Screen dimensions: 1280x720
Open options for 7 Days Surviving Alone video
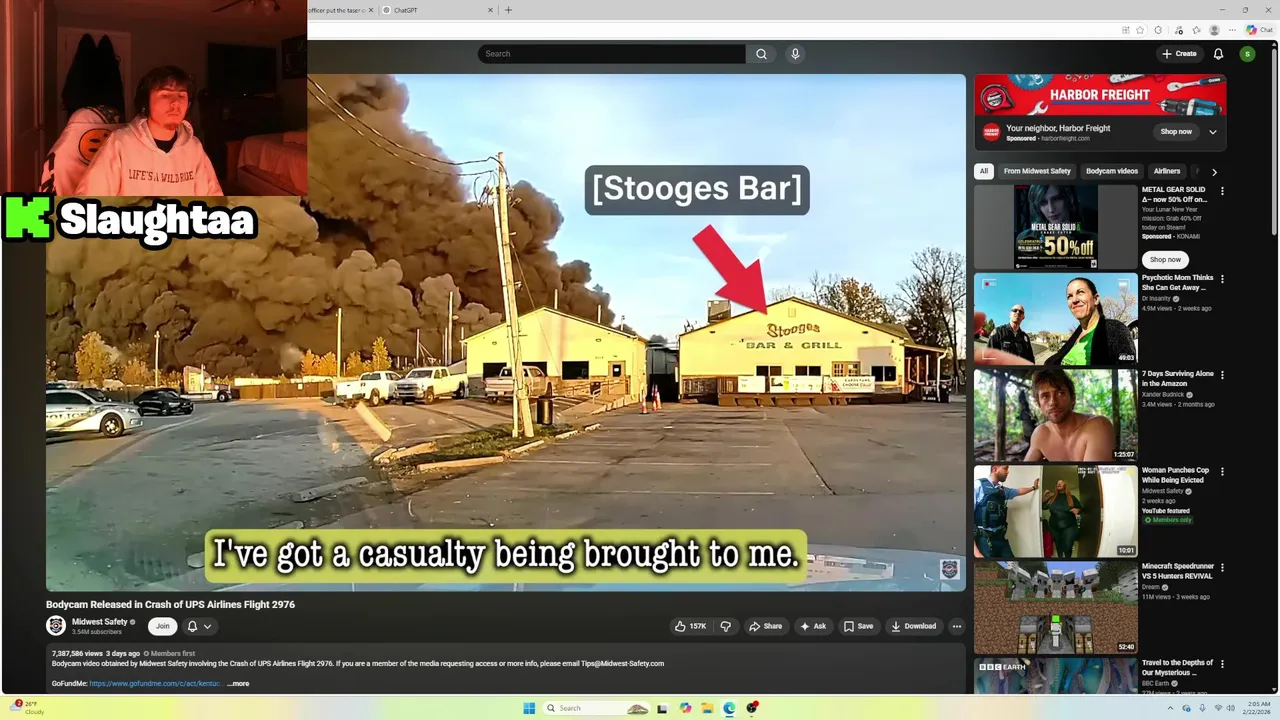click(x=1222, y=375)
